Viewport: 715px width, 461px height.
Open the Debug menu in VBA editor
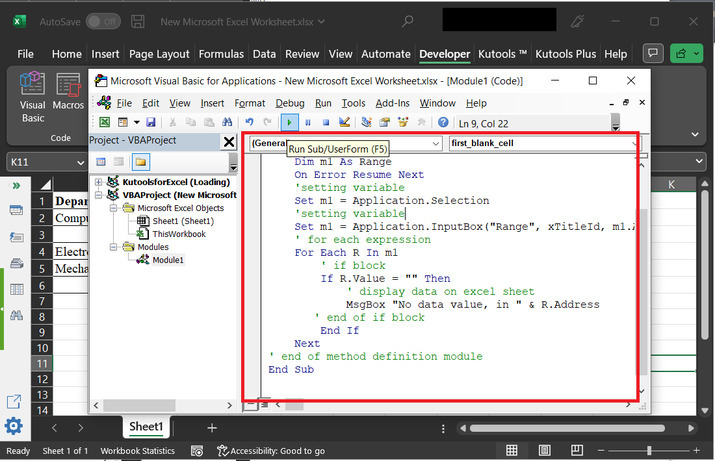click(289, 103)
